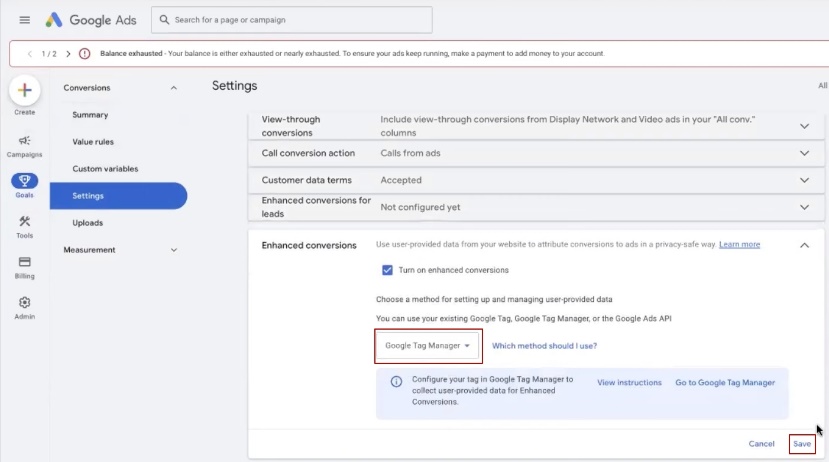The image size is (829, 462).
Task: Select Uploads in the Conversions menu
Action: [87, 223]
